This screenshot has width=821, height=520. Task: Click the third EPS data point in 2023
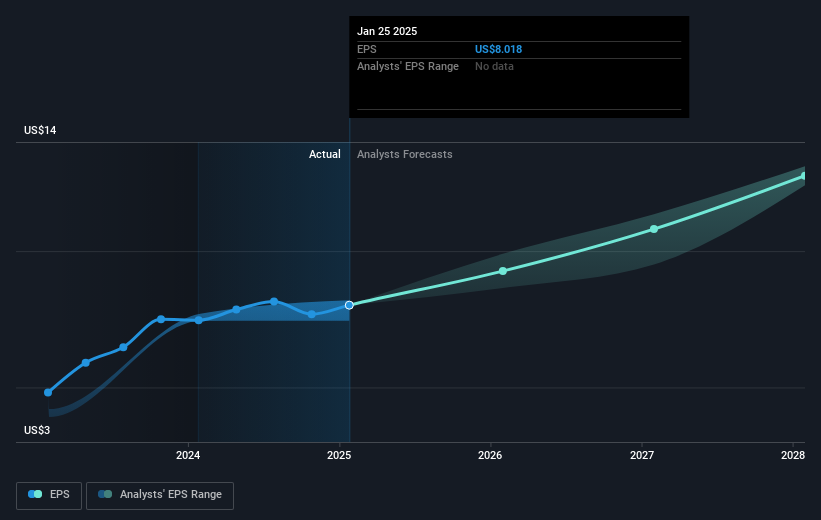pos(123,347)
